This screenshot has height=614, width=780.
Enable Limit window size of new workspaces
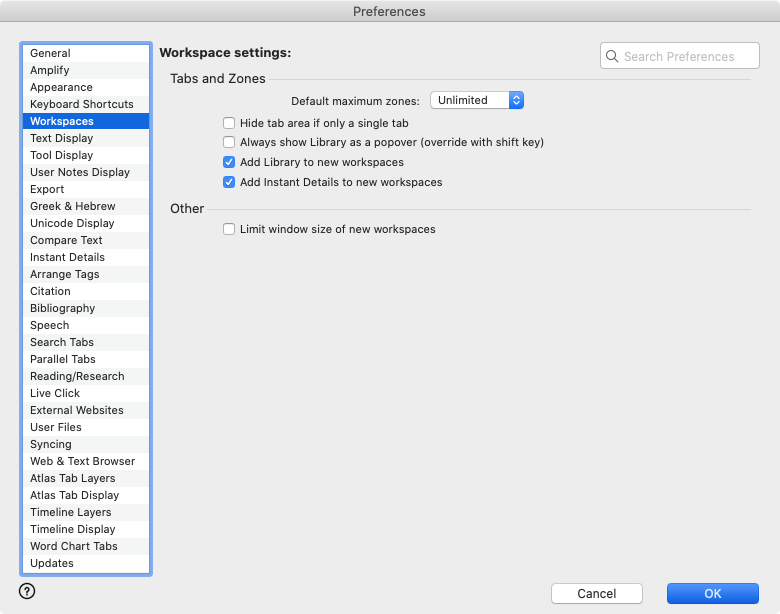pos(229,229)
